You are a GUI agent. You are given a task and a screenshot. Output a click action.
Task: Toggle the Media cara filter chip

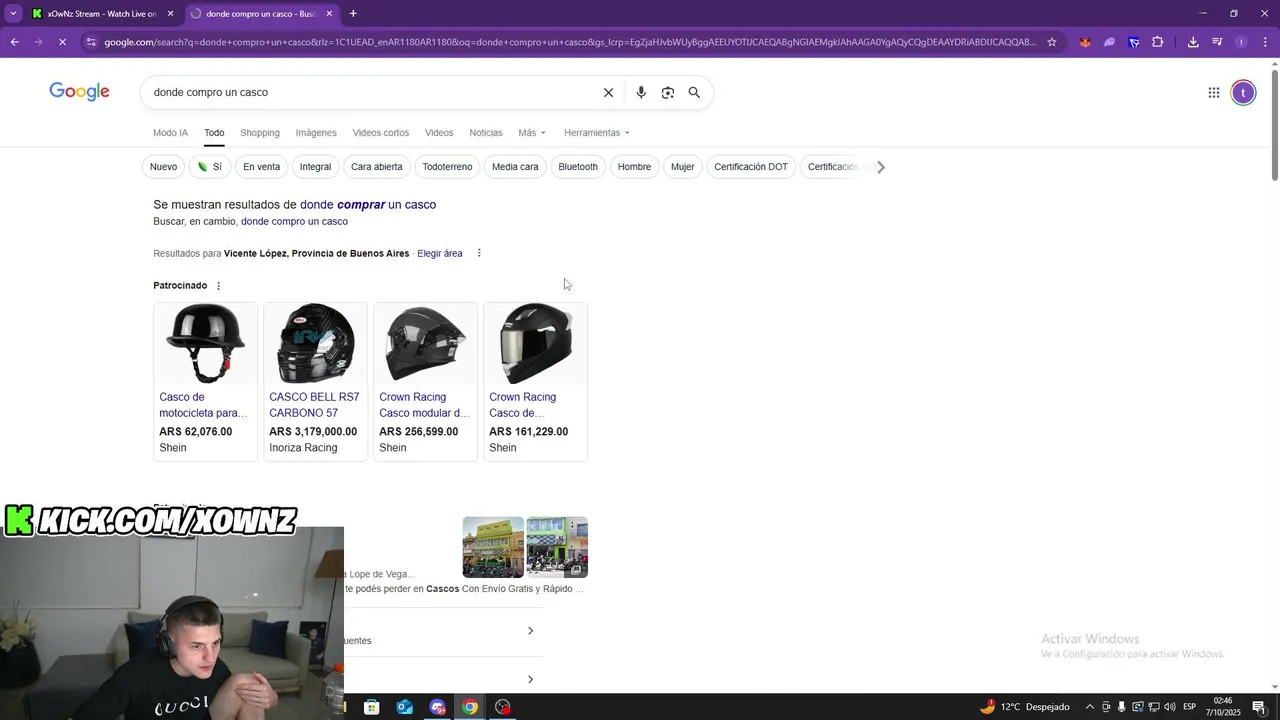[x=515, y=167]
